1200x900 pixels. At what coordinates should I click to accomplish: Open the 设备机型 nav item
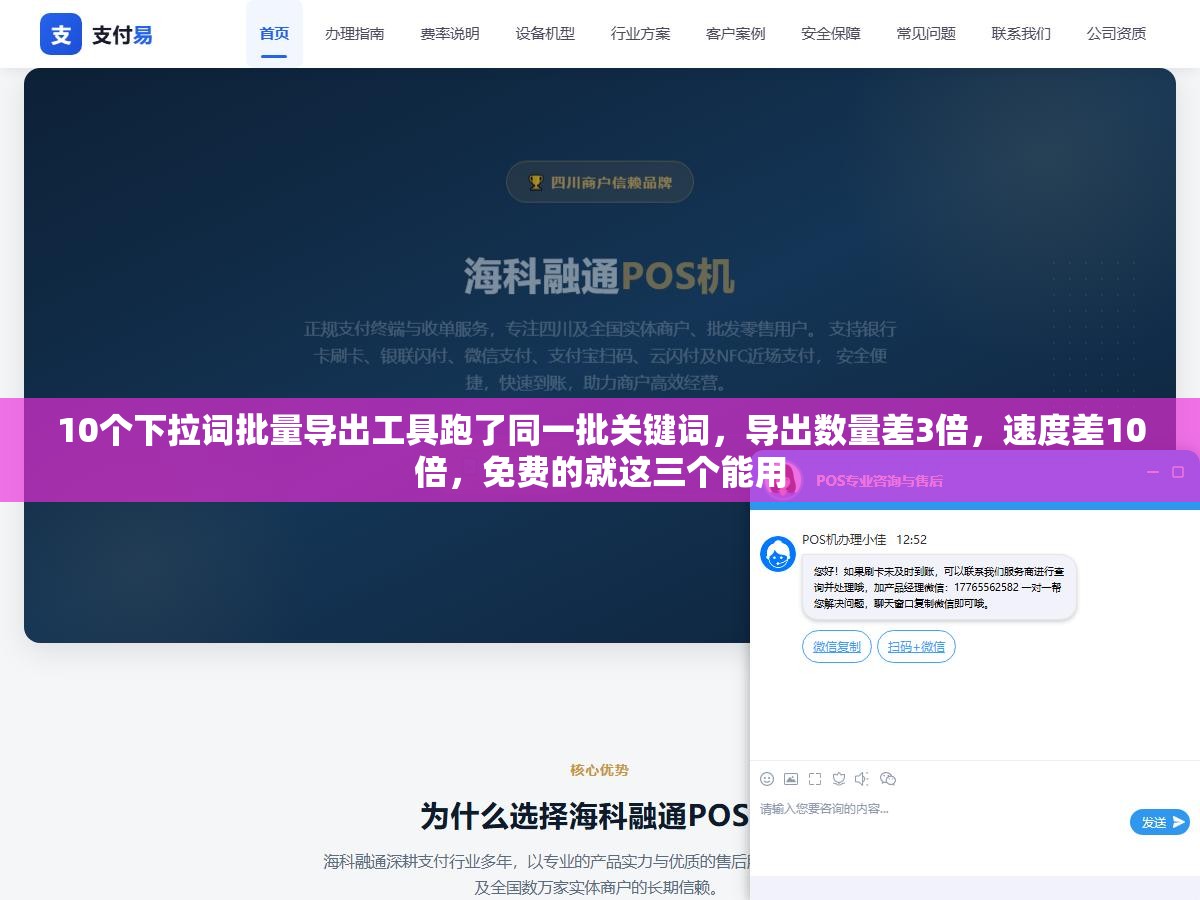pyautogui.click(x=545, y=33)
